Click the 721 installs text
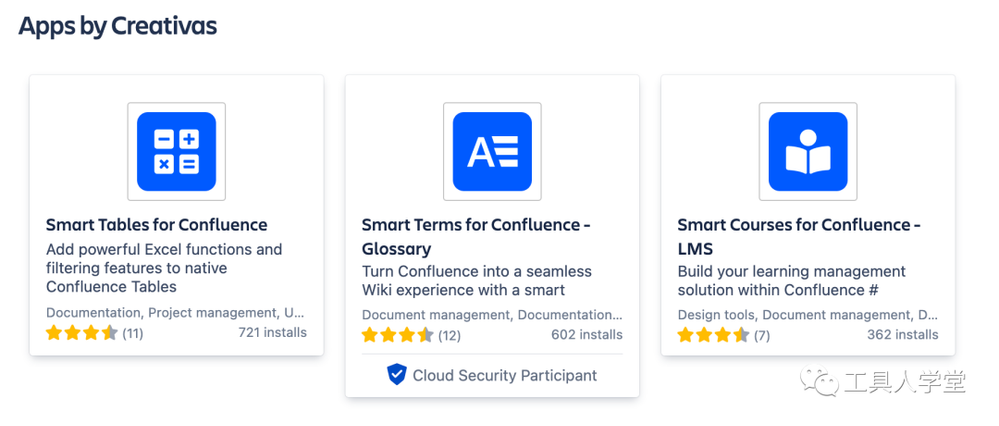This screenshot has height=426, width=999. click(273, 332)
